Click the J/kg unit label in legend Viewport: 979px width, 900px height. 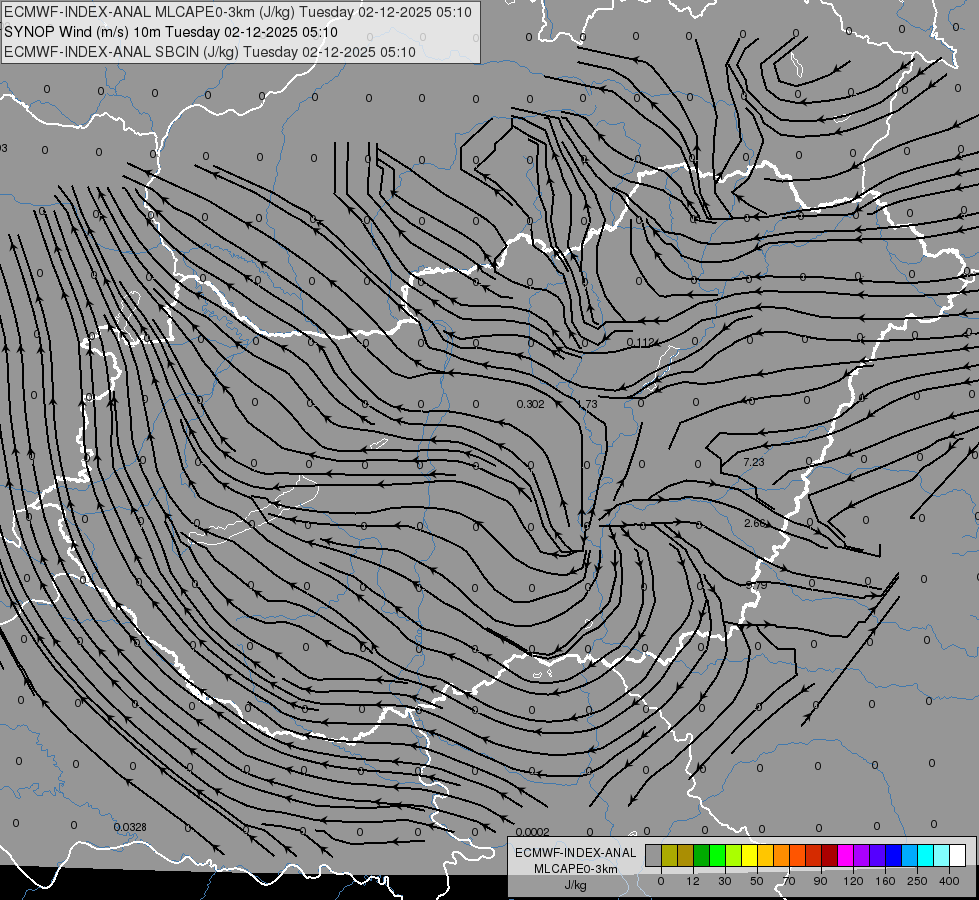pos(576,885)
